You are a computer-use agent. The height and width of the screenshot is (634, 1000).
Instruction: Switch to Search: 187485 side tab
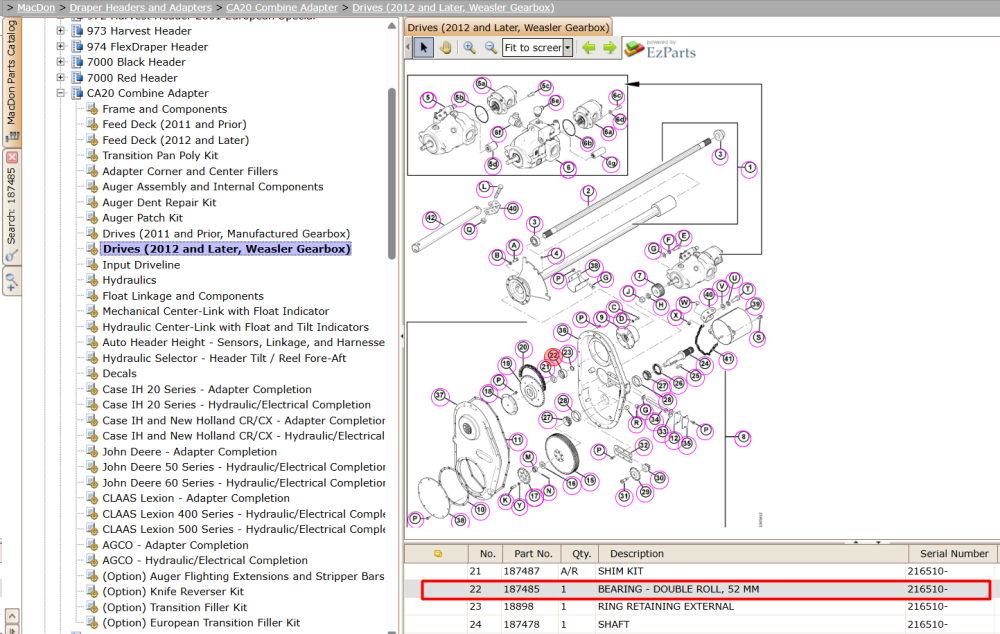tap(11, 205)
